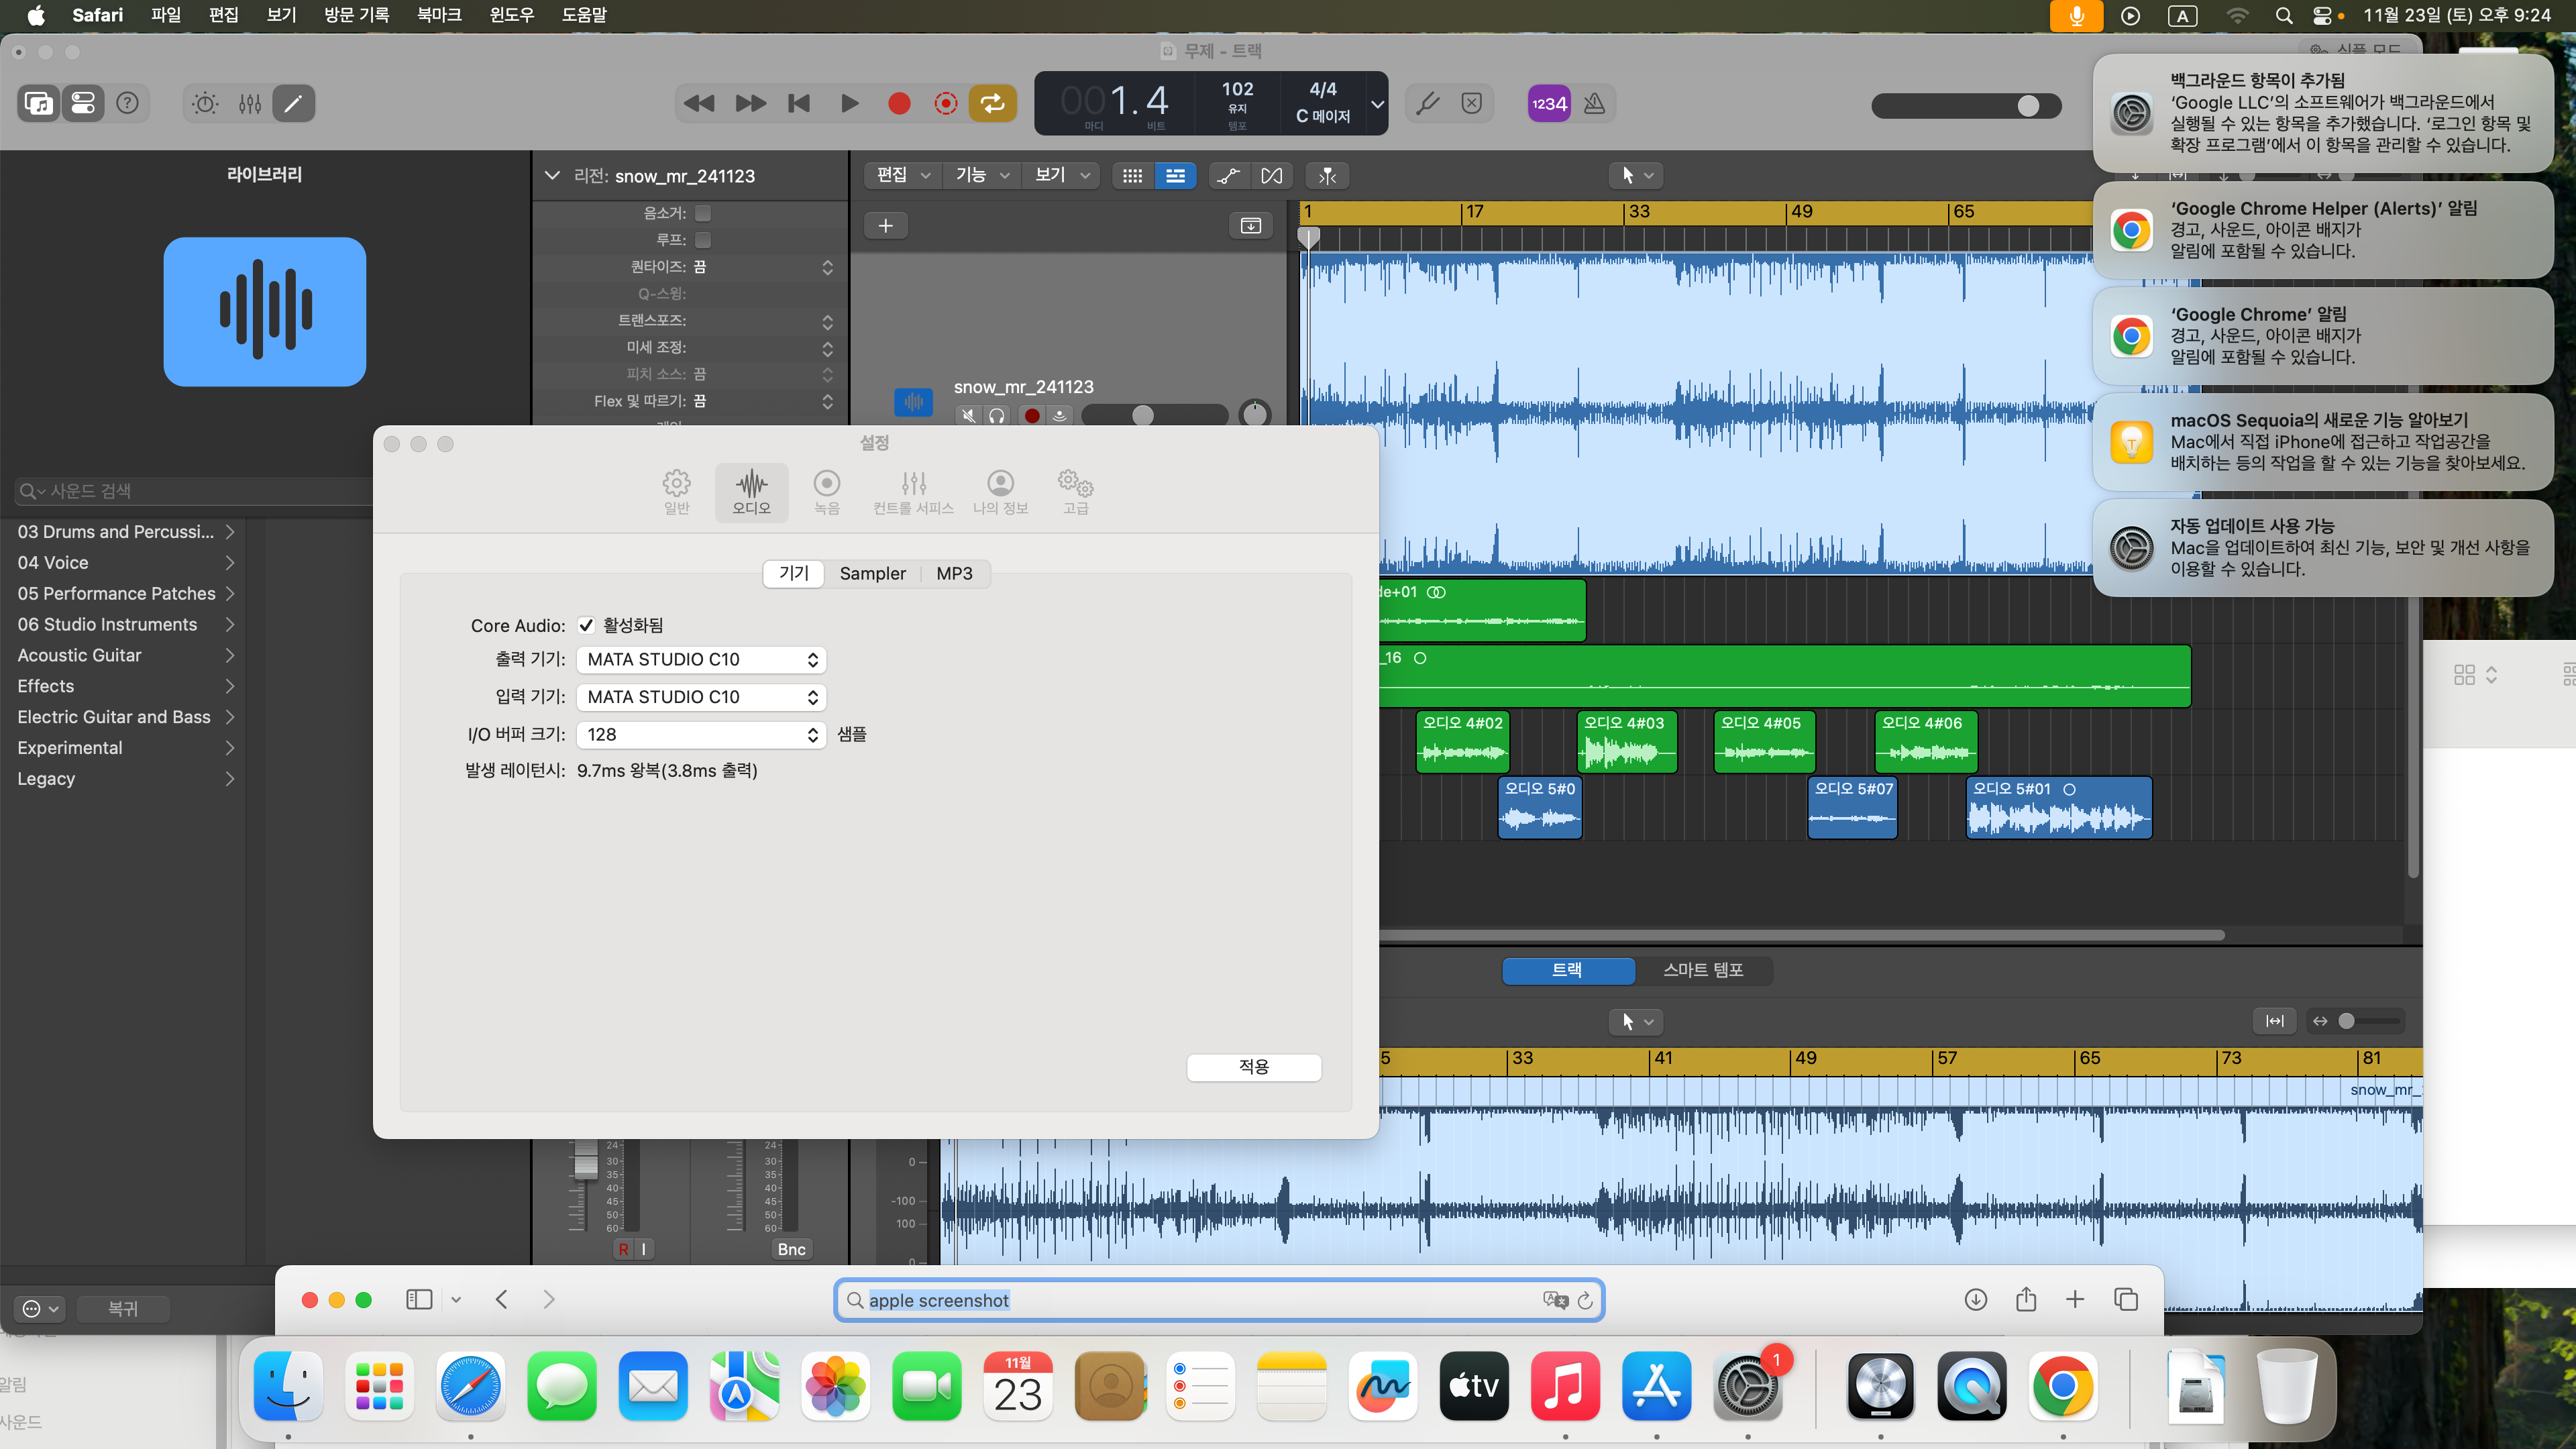Switch to the Sampler tab
The width and height of the screenshot is (2576, 1449).
(872, 573)
